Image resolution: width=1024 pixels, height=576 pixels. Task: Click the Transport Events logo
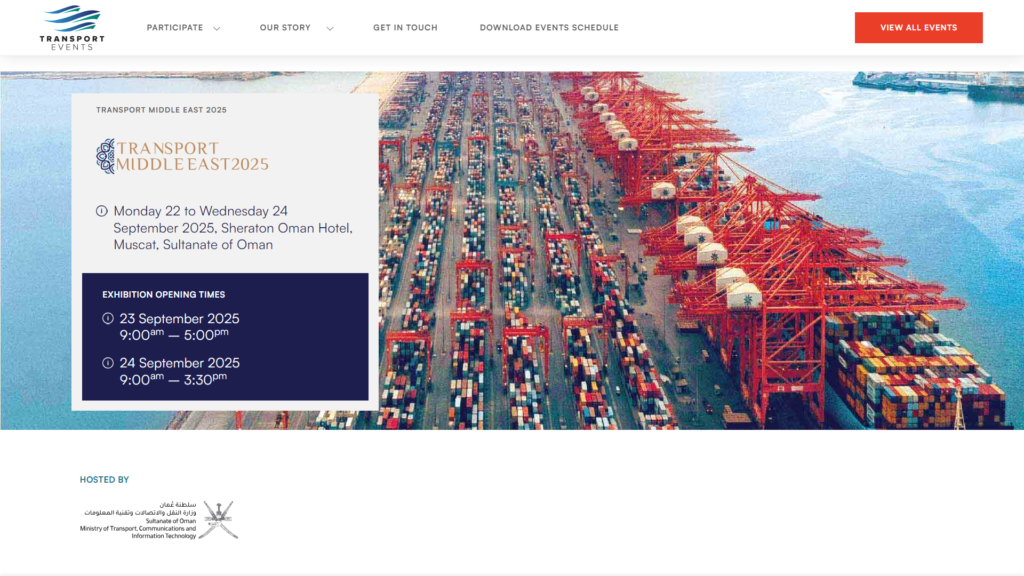click(72, 27)
